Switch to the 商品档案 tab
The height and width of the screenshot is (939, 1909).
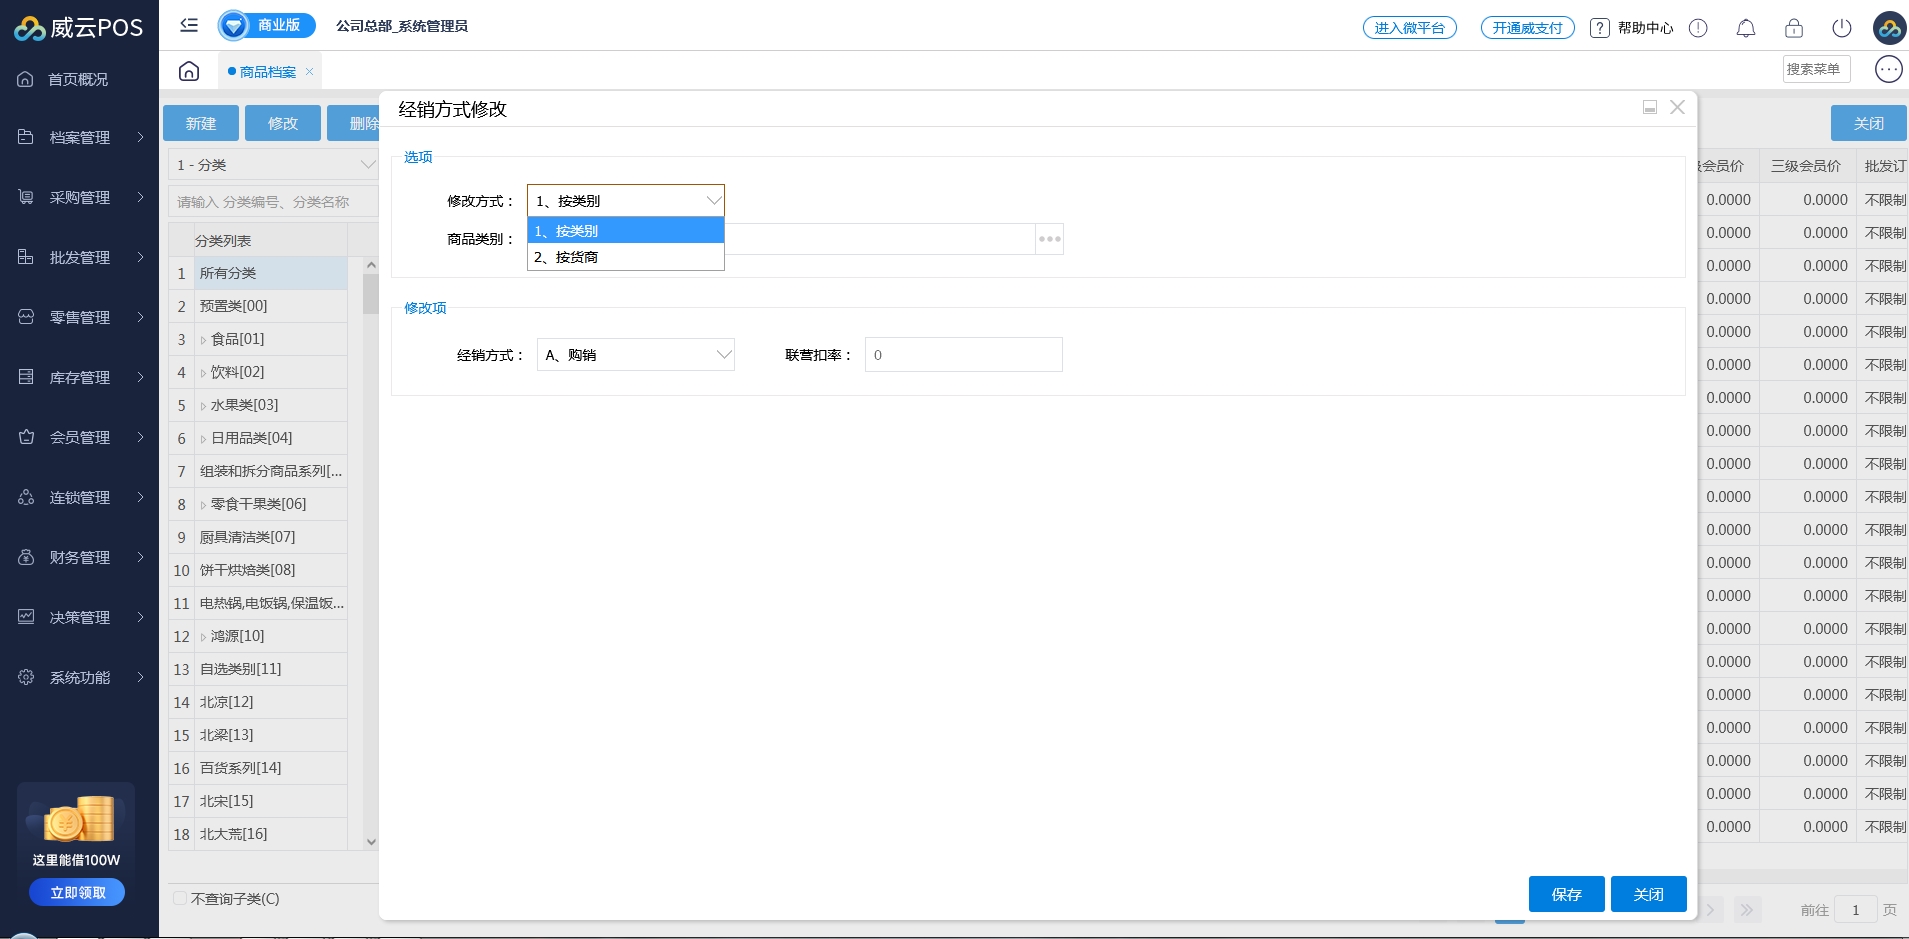pos(267,72)
